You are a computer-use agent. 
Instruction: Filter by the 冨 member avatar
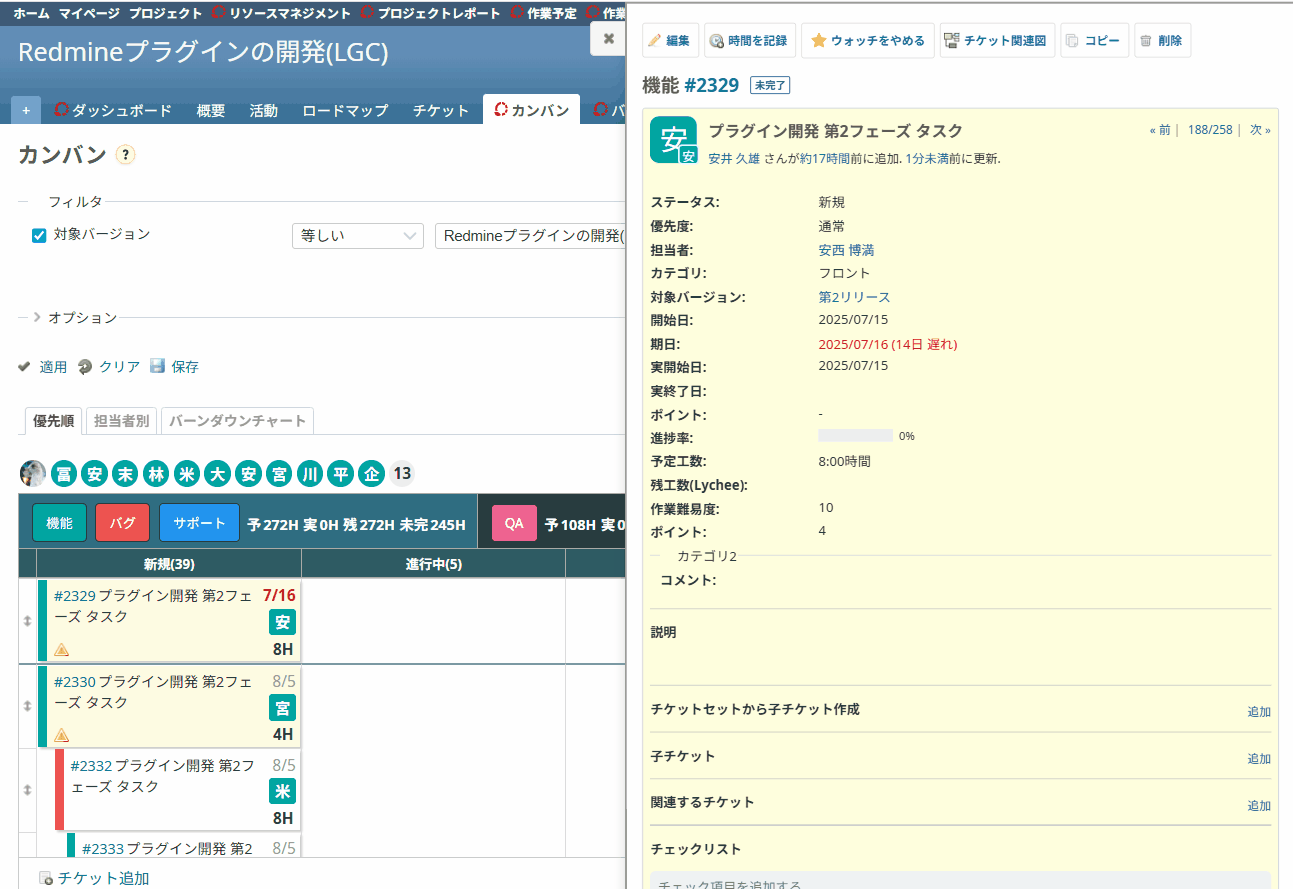coord(64,474)
